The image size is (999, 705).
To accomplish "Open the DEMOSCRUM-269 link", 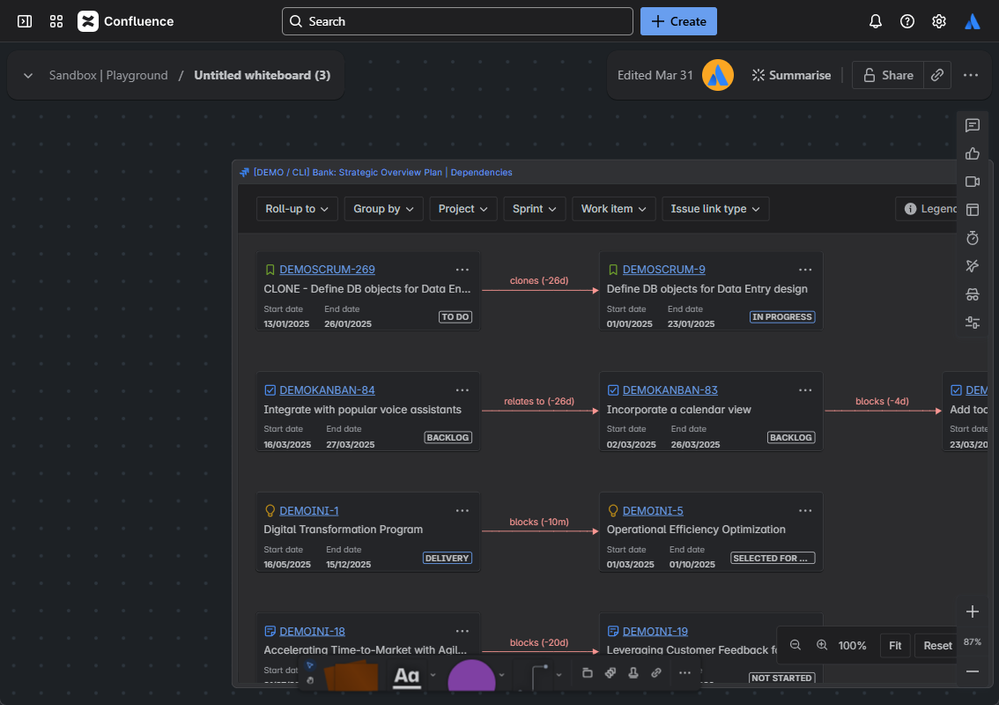I will coord(327,269).
